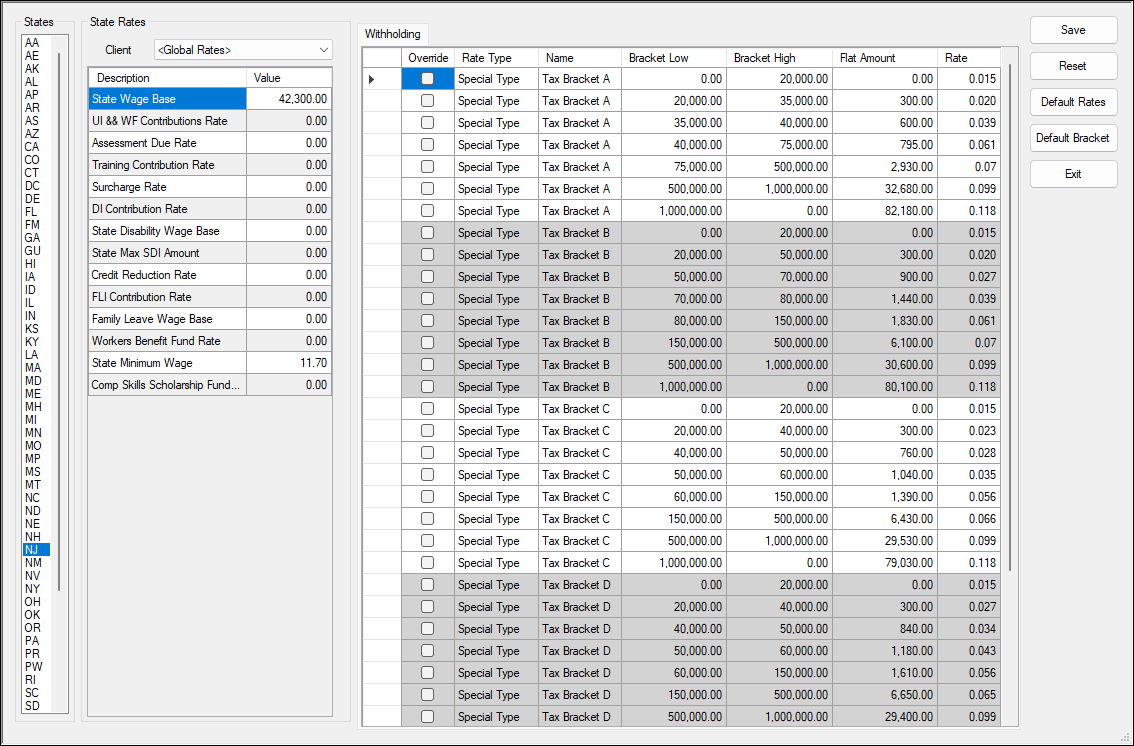Viewport: 1134px width, 746px height.
Task: Select FLI Contribution Rate row
Action: pyautogui.click(x=210, y=297)
